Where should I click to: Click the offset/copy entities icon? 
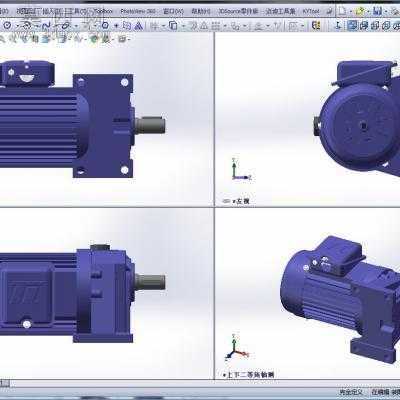tap(173, 26)
